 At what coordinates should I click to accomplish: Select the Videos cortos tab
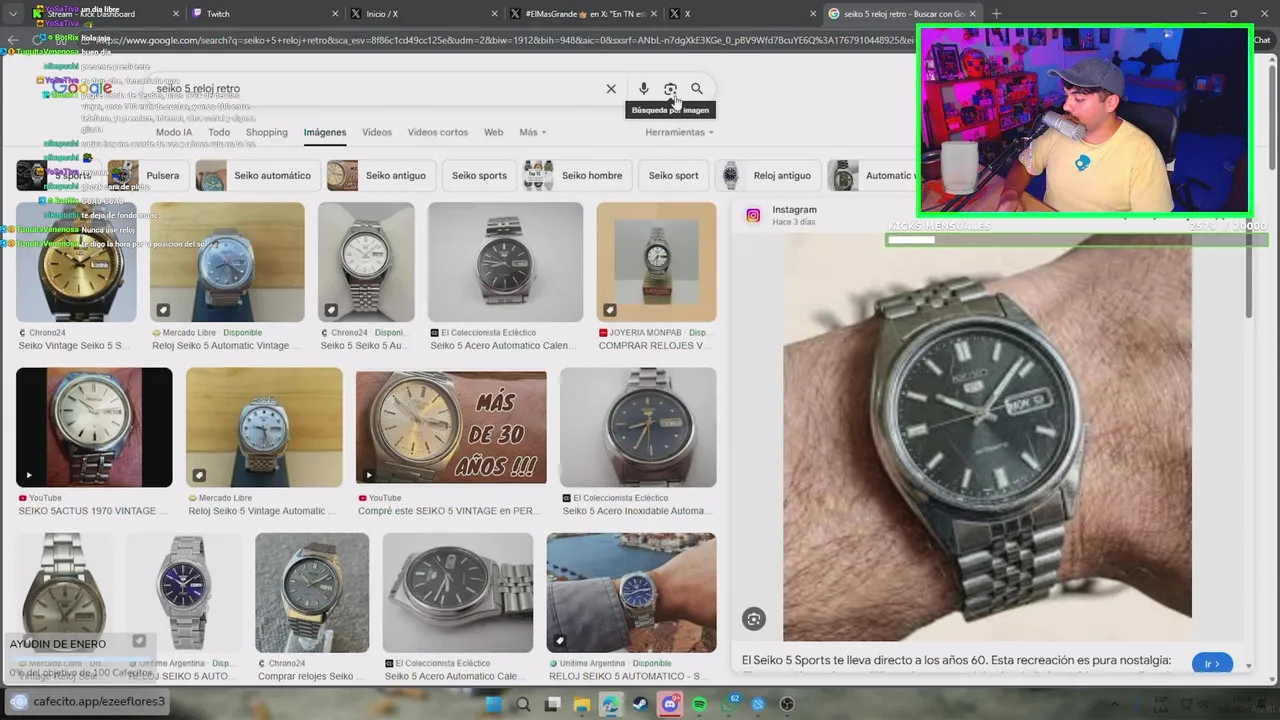click(438, 132)
